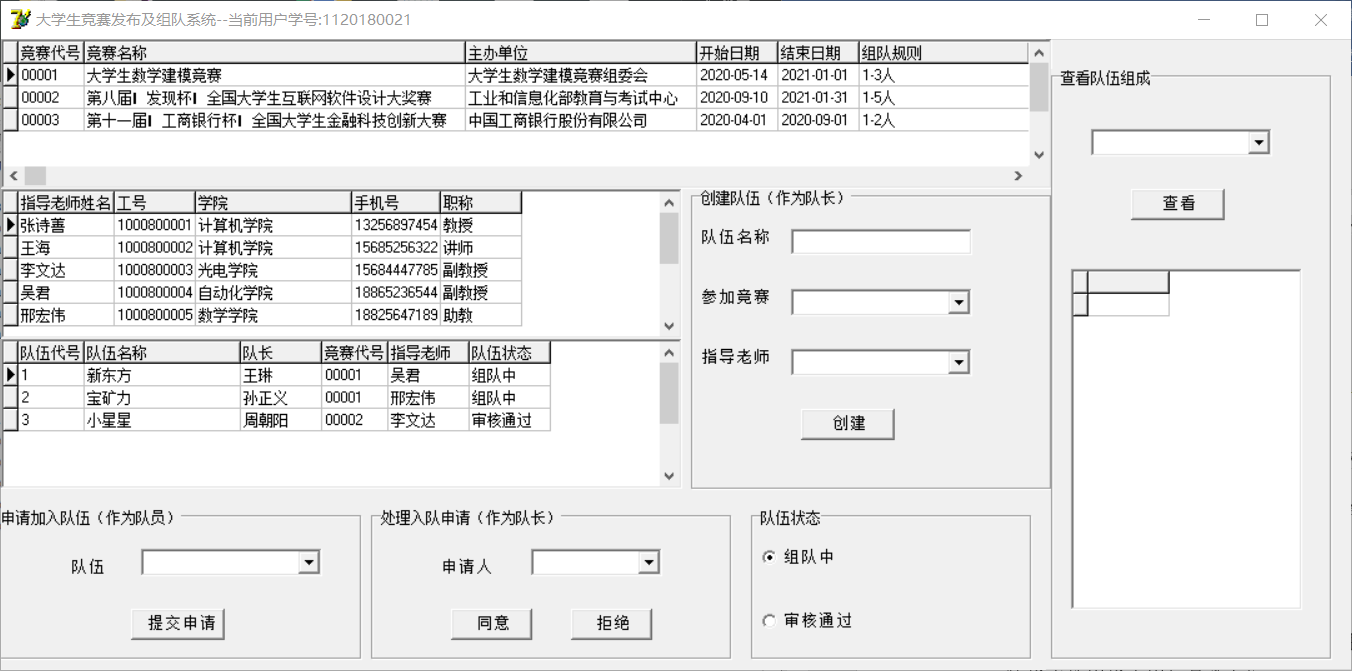Select teacher 王海 in the teacher table
This screenshot has width=1352, height=671.
coord(66,247)
